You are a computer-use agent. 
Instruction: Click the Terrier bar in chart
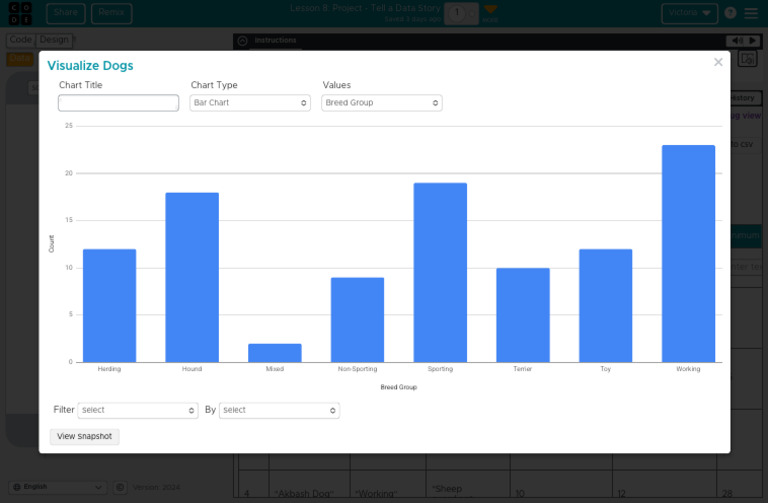523,315
